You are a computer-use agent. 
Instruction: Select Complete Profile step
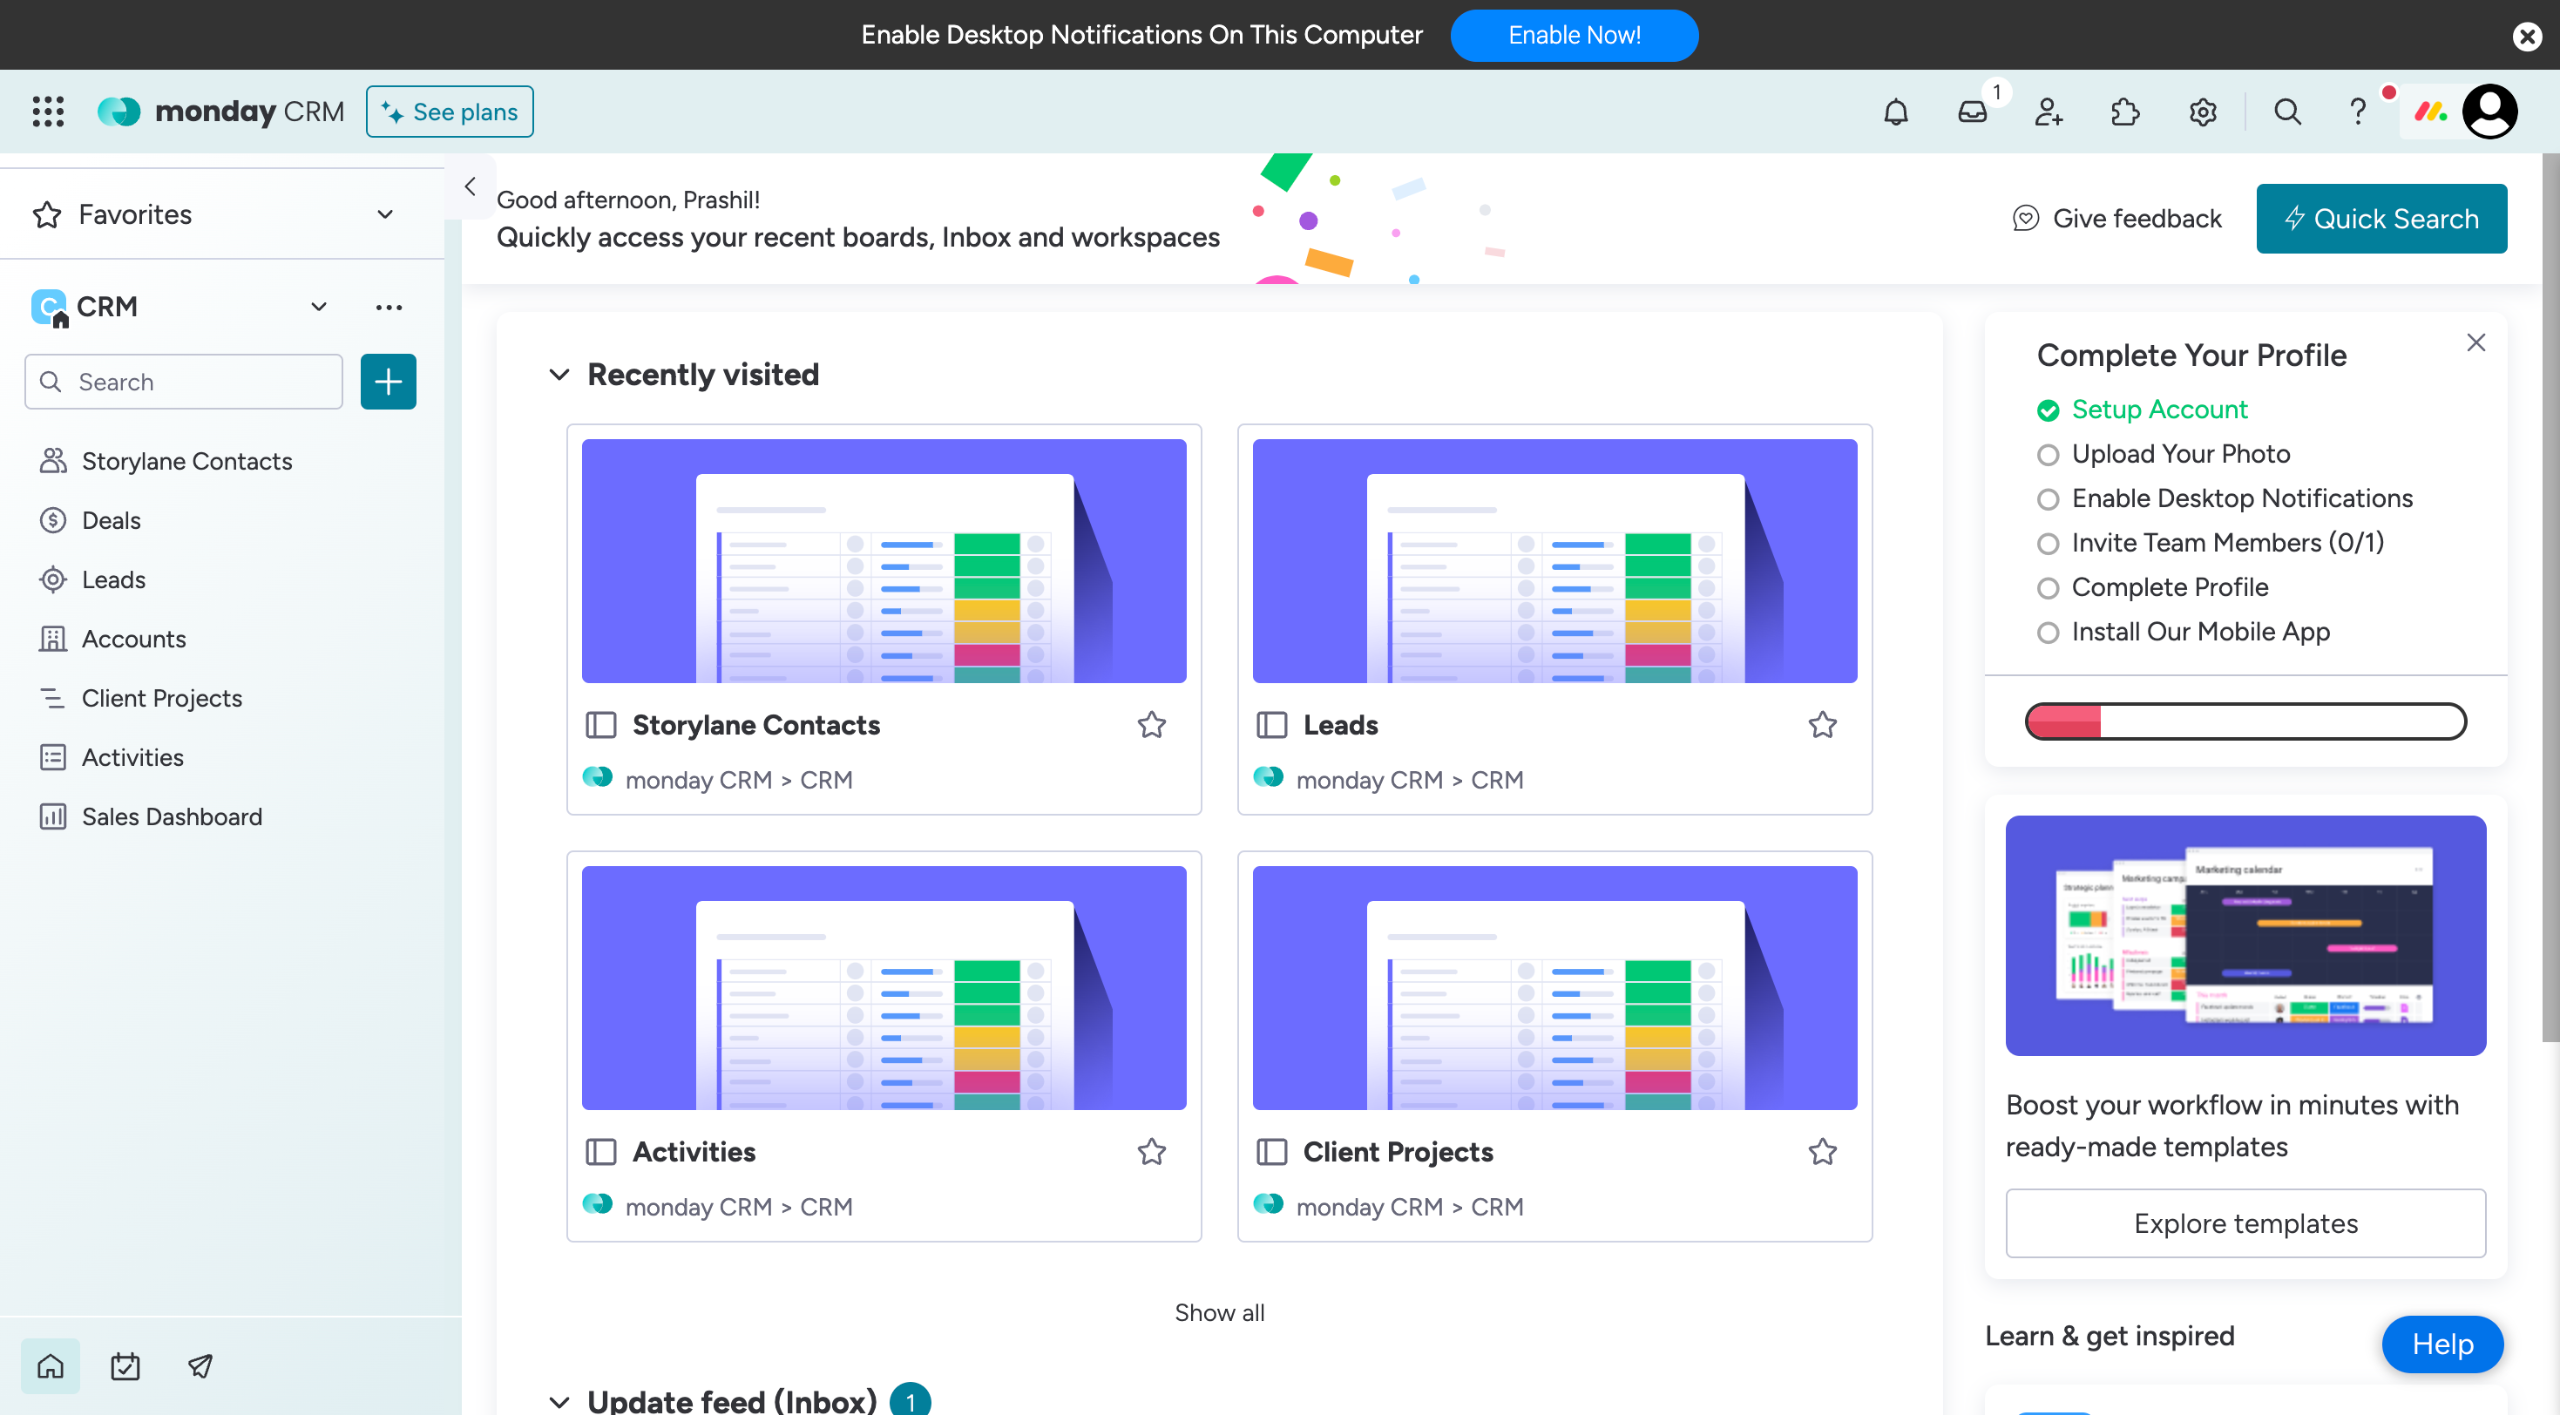(x=2153, y=587)
